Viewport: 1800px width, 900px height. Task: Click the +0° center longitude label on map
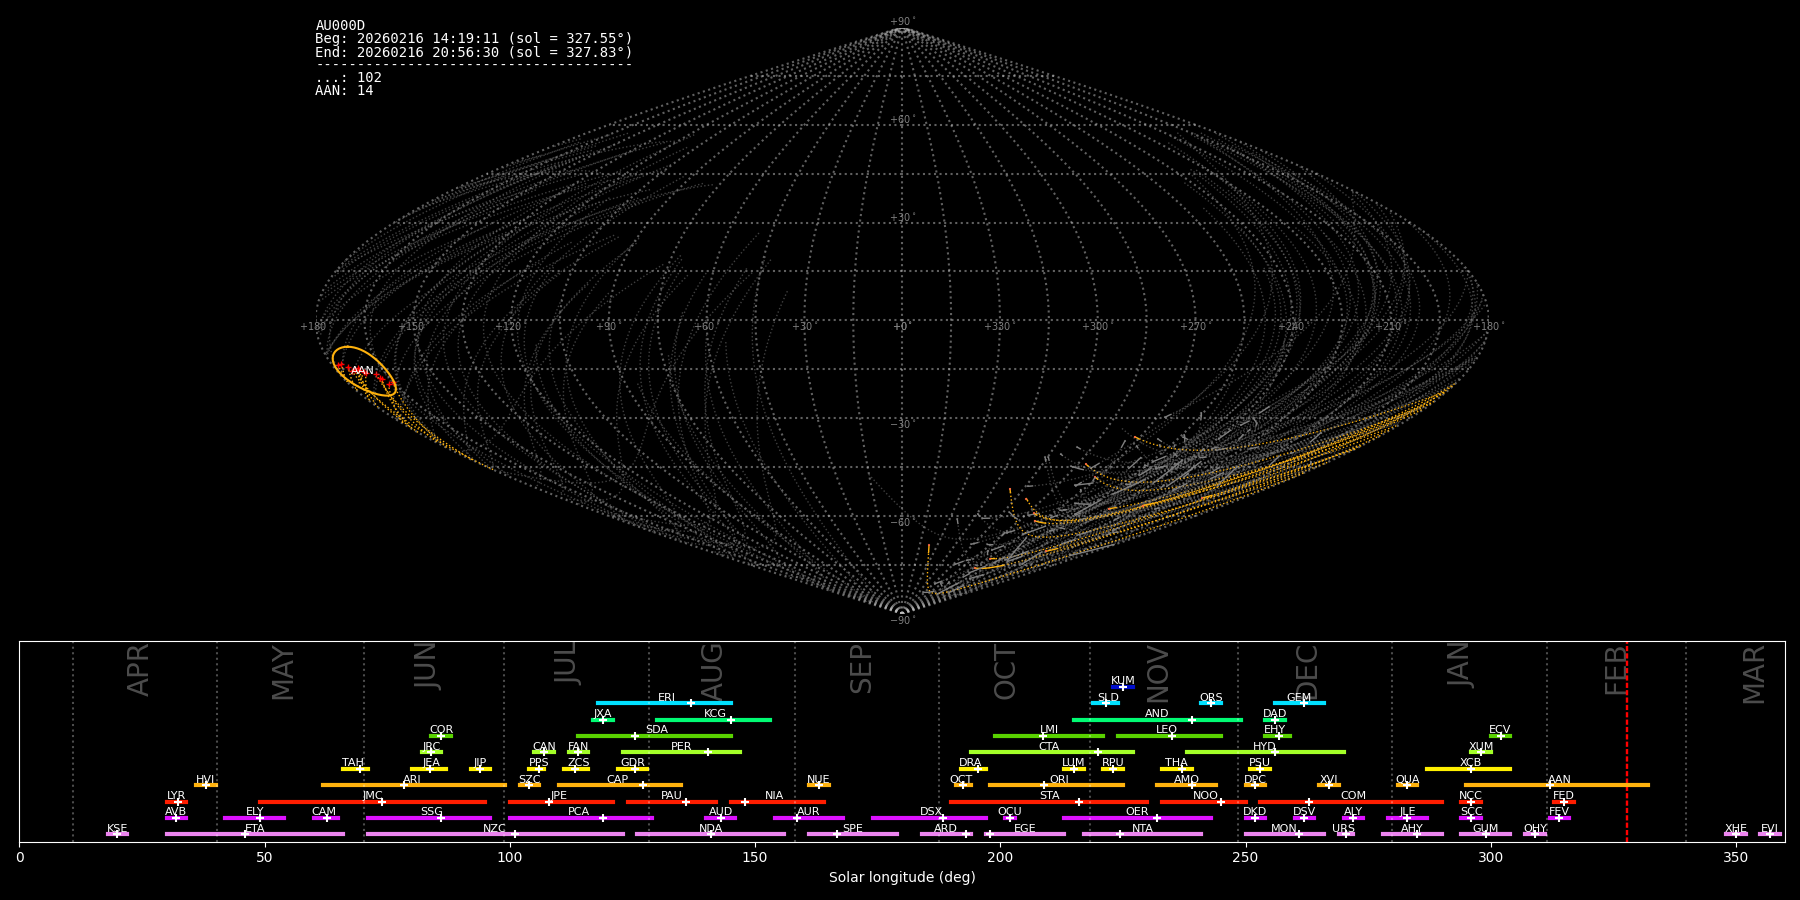[x=901, y=327]
